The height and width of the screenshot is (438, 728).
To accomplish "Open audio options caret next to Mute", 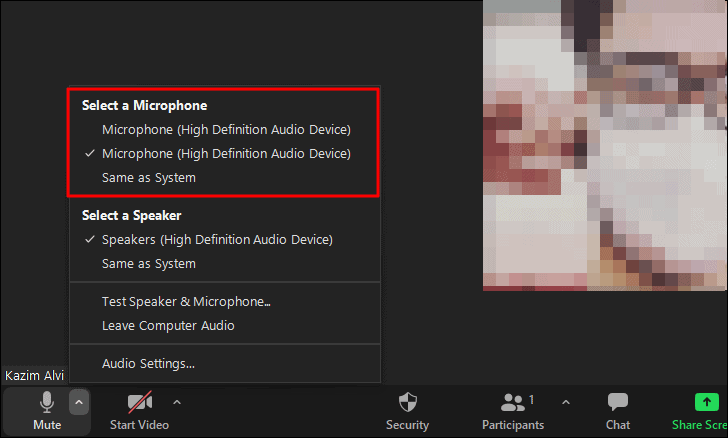I will 79,402.
